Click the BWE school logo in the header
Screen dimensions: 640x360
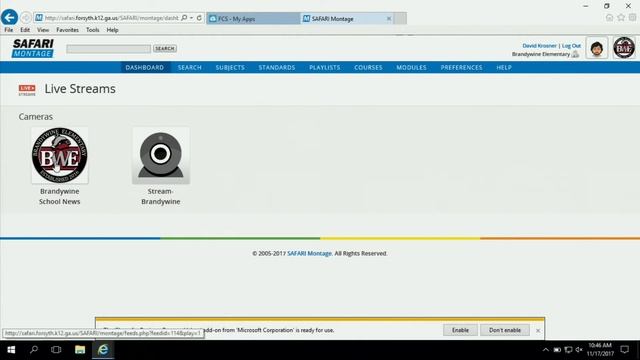[x=624, y=48]
